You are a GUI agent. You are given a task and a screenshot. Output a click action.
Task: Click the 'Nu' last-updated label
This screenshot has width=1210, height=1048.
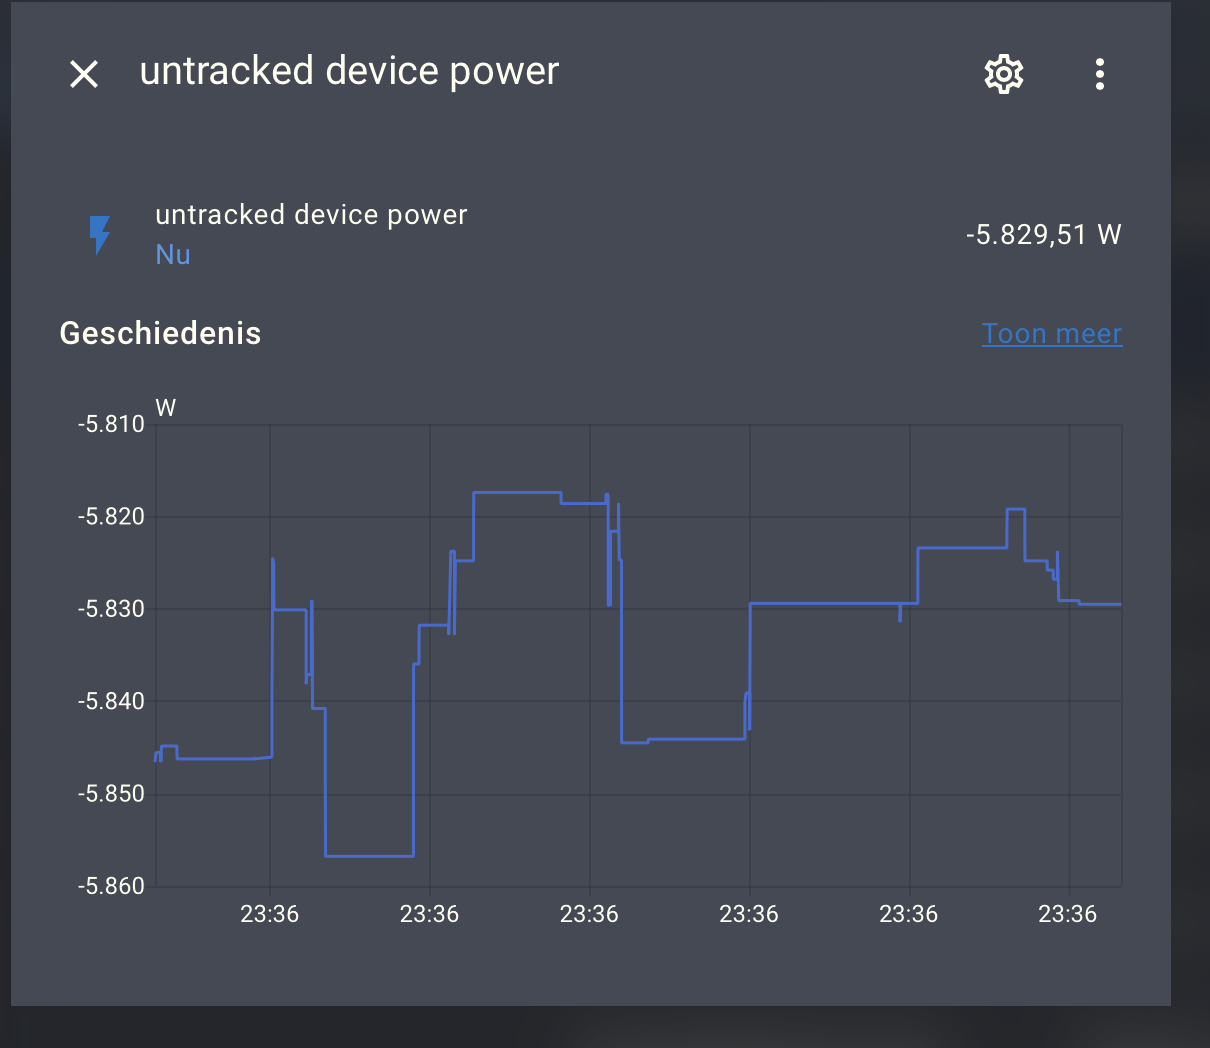[x=173, y=255]
